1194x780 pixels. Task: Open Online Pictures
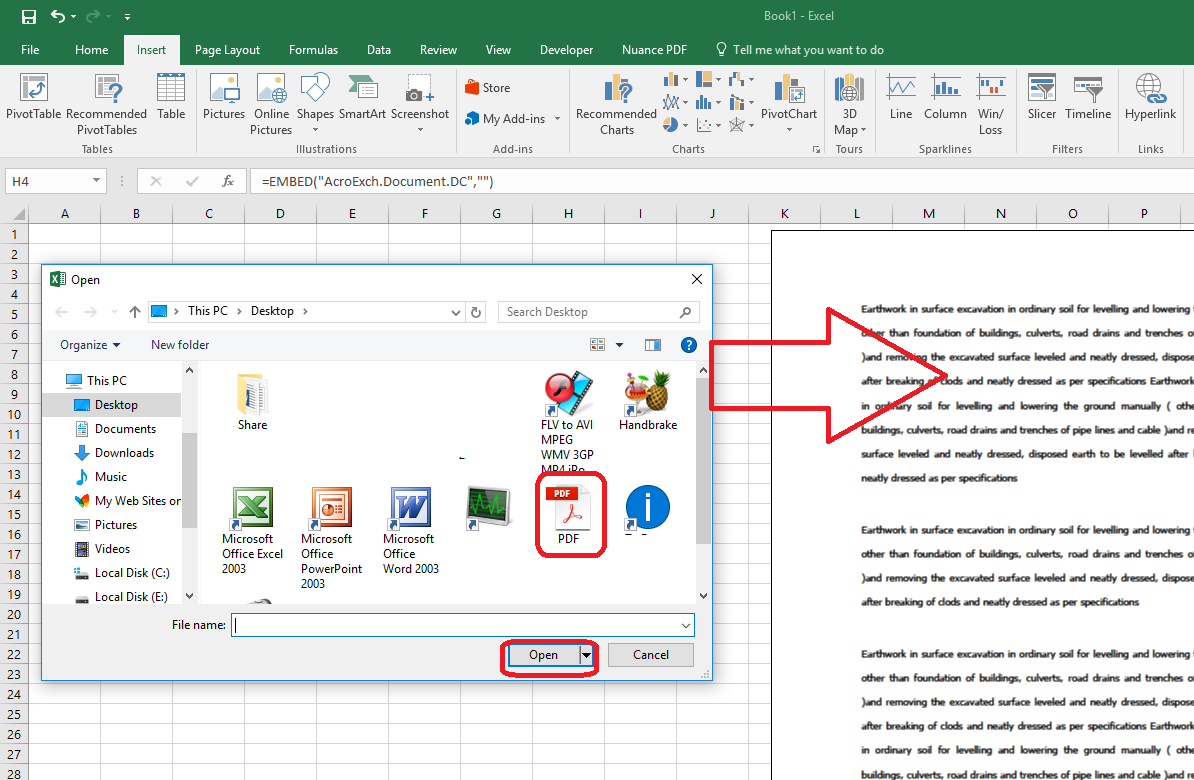point(271,104)
